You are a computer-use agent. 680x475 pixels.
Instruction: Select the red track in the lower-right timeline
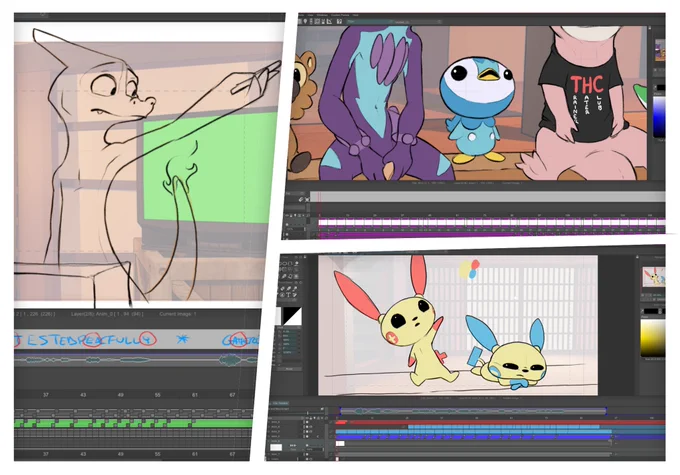coord(499,423)
